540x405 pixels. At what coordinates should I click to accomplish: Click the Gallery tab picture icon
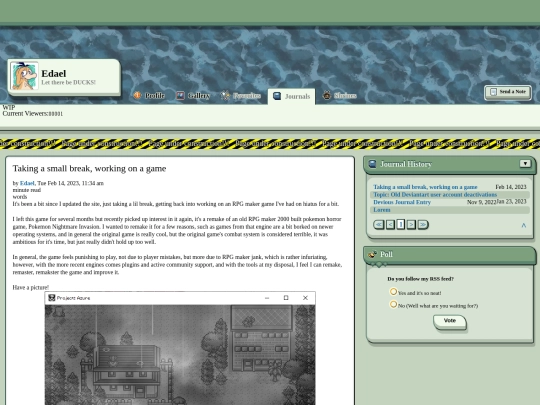(x=180, y=95)
